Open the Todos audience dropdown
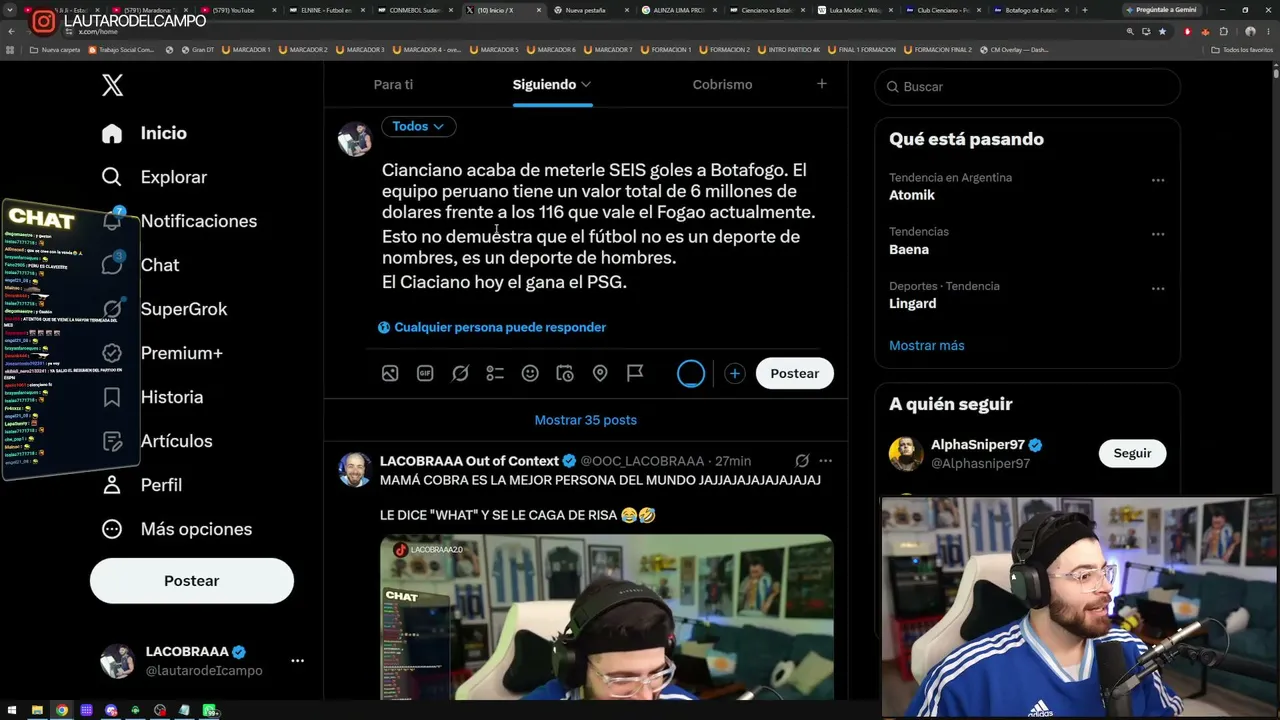 (x=418, y=126)
